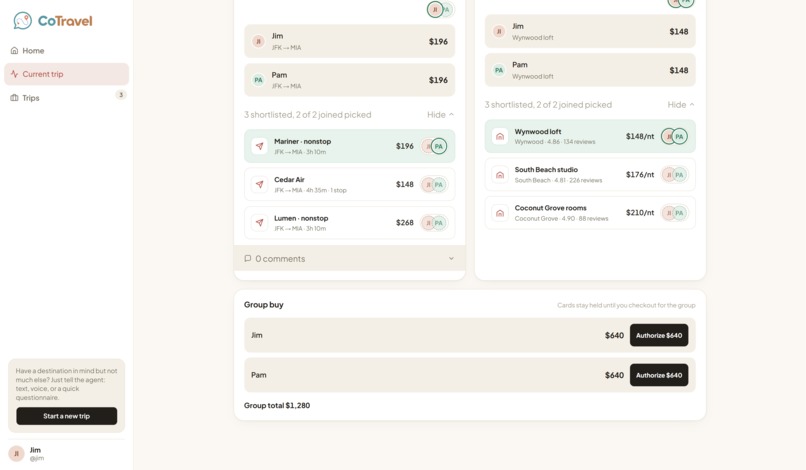Toggle PA vote on South Beach studio
The width and height of the screenshot is (806, 470).
click(x=680, y=174)
